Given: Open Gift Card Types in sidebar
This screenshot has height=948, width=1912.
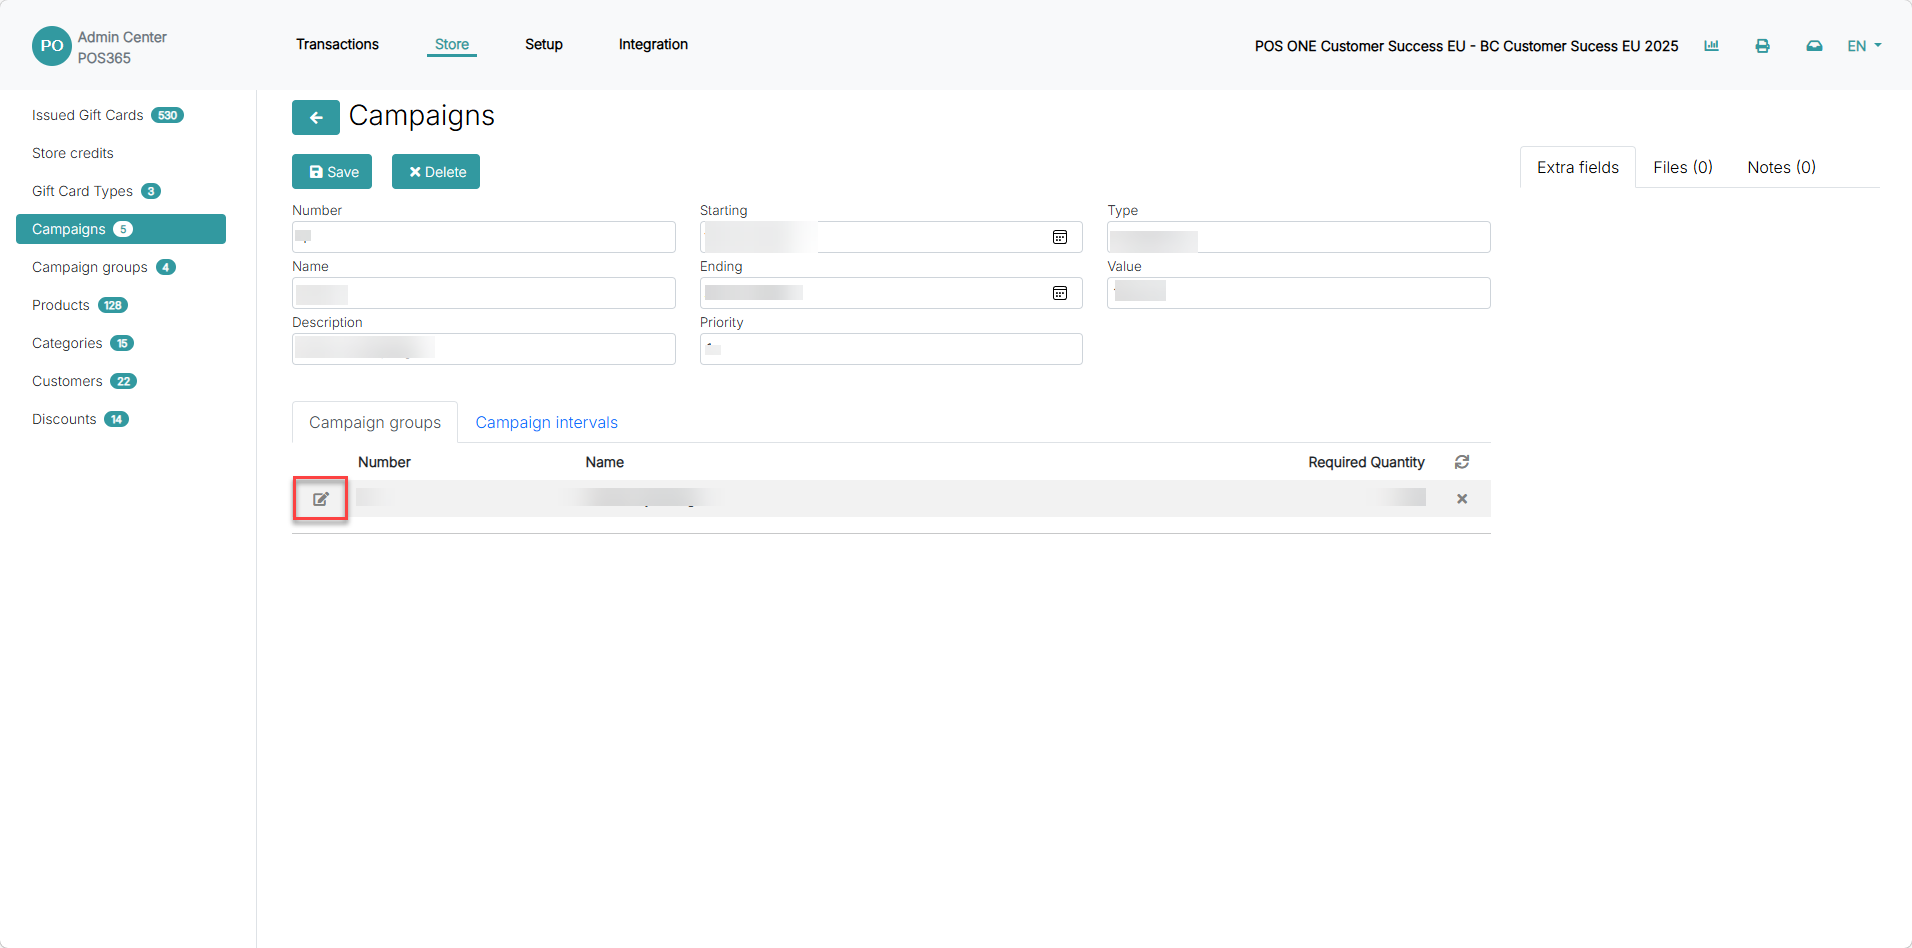Looking at the screenshot, I should pyautogui.click(x=96, y=191).
